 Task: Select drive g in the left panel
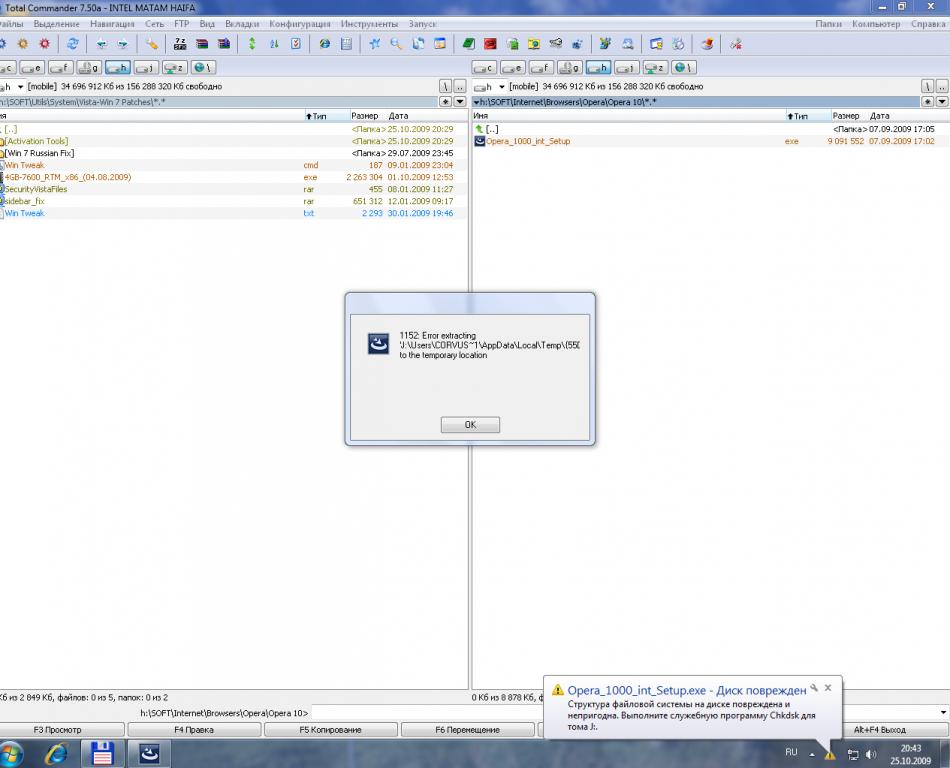coord(89,68)
